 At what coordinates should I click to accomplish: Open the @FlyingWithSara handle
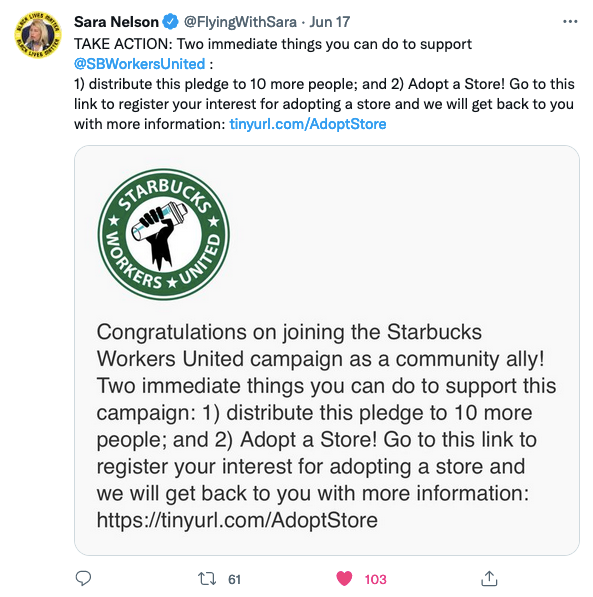(x=240, y=22)
